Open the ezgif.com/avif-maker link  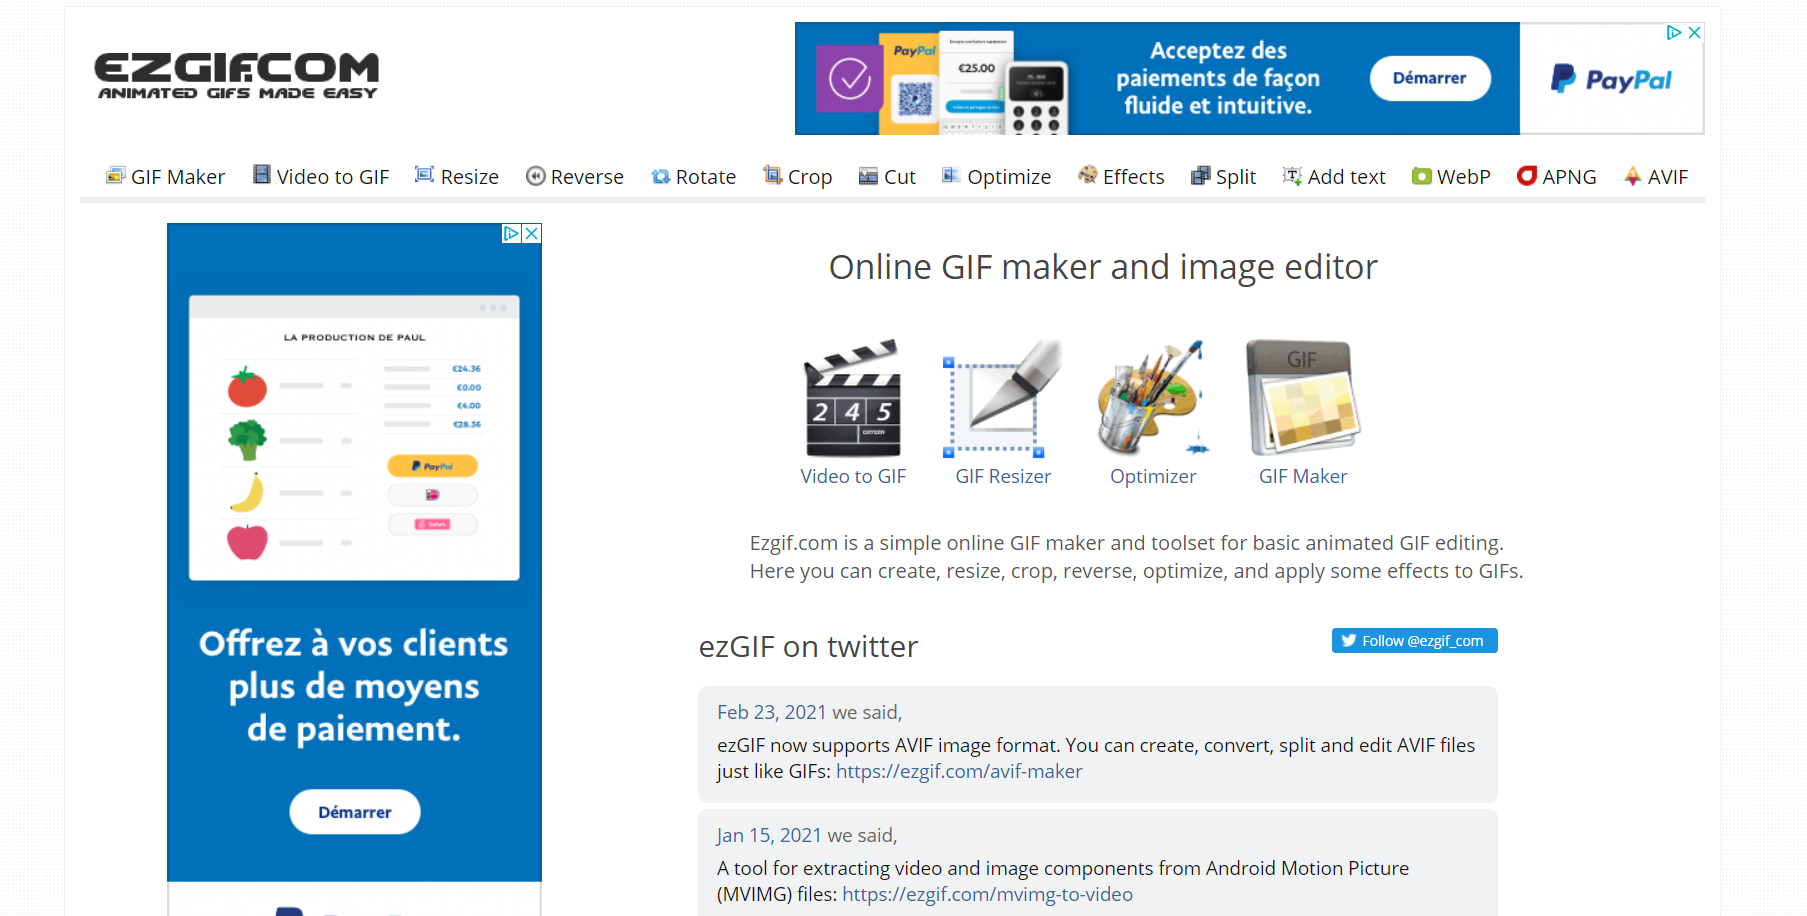959,771
